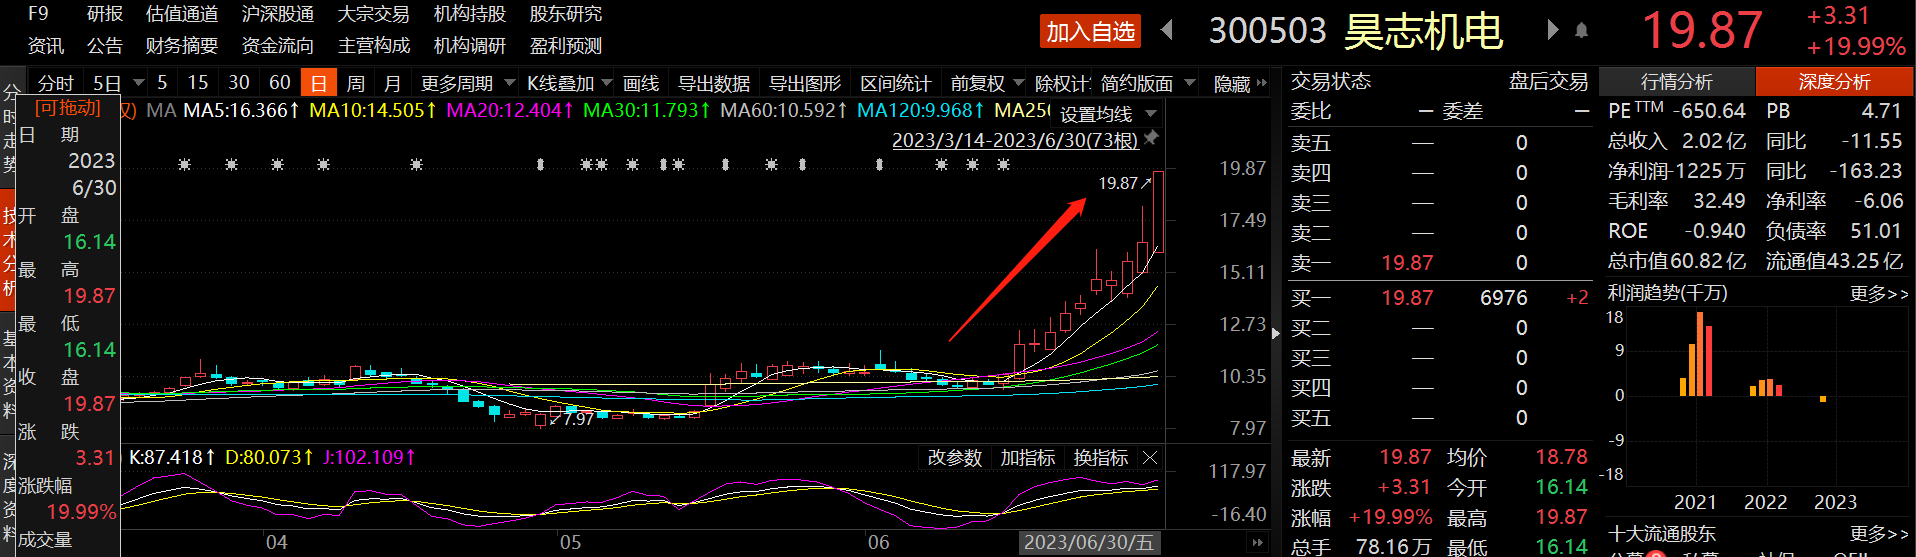
Task: Click the [可拖动] draggable info panel header
Action: 68,108
